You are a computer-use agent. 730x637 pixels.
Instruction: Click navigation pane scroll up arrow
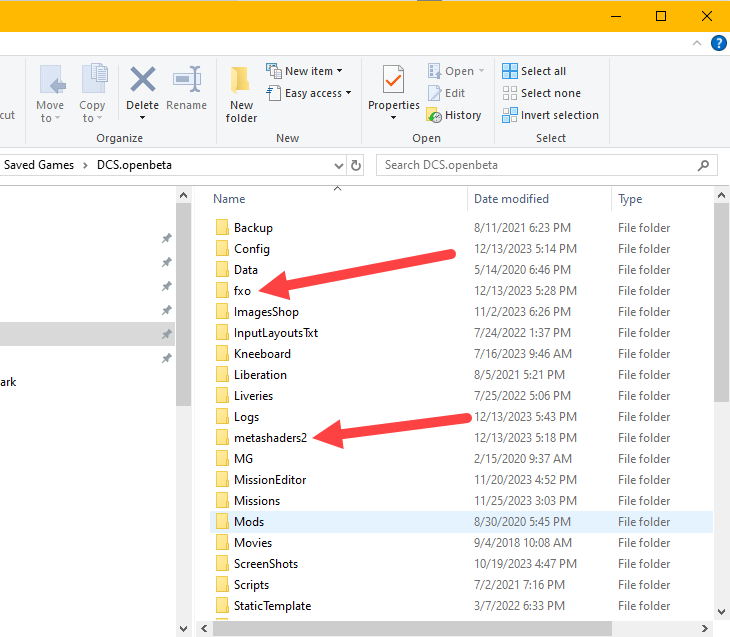click(x=183, y=196)
